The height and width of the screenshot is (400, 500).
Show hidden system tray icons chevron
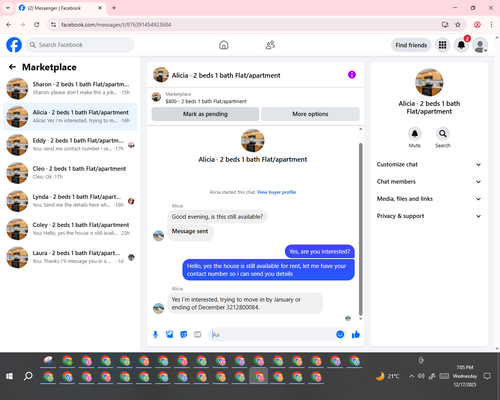(411, 376)
